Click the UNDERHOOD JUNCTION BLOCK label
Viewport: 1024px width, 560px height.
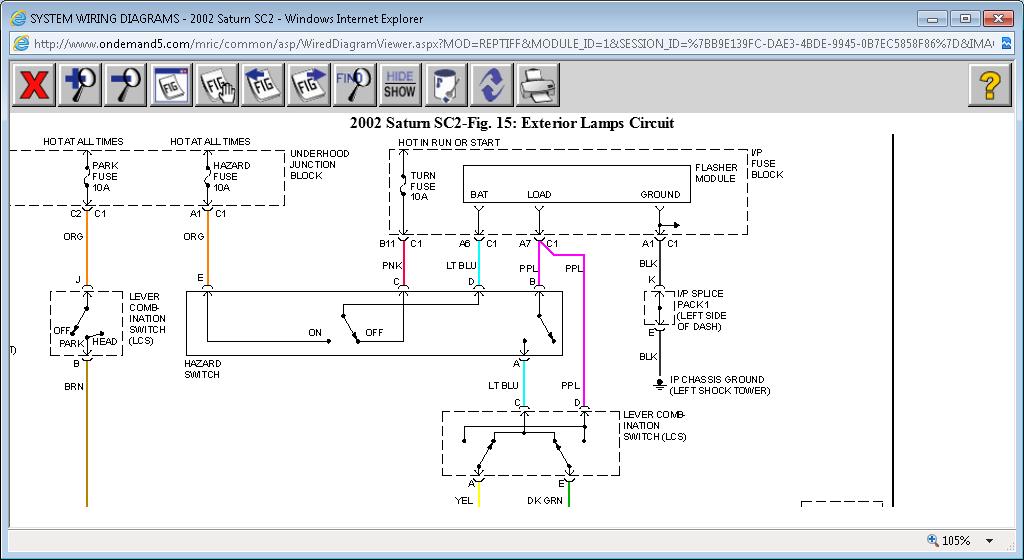coord(319,164)
